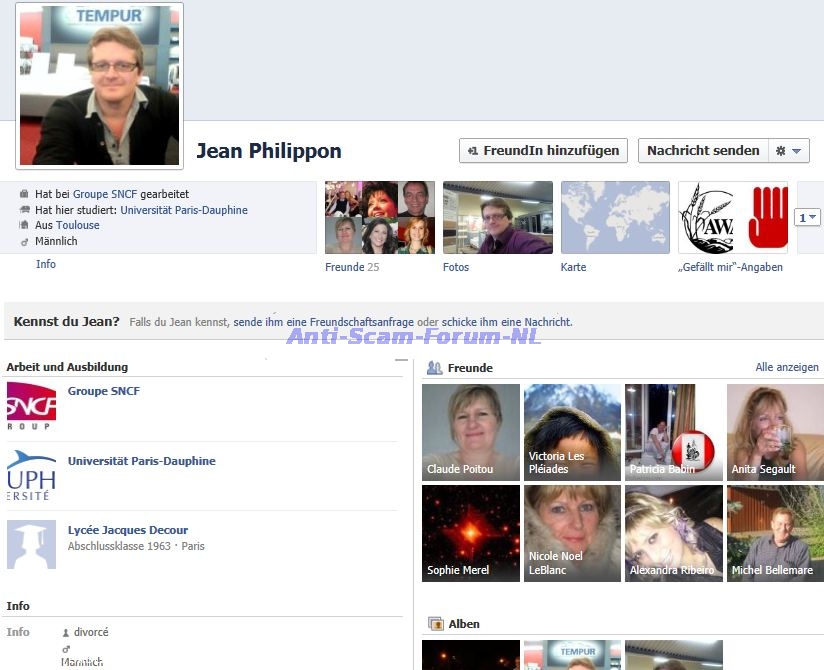Image resolution: width=824 pixels, height=670 pixels.
Task: Click the Alben section album icon
Action: 435,624
